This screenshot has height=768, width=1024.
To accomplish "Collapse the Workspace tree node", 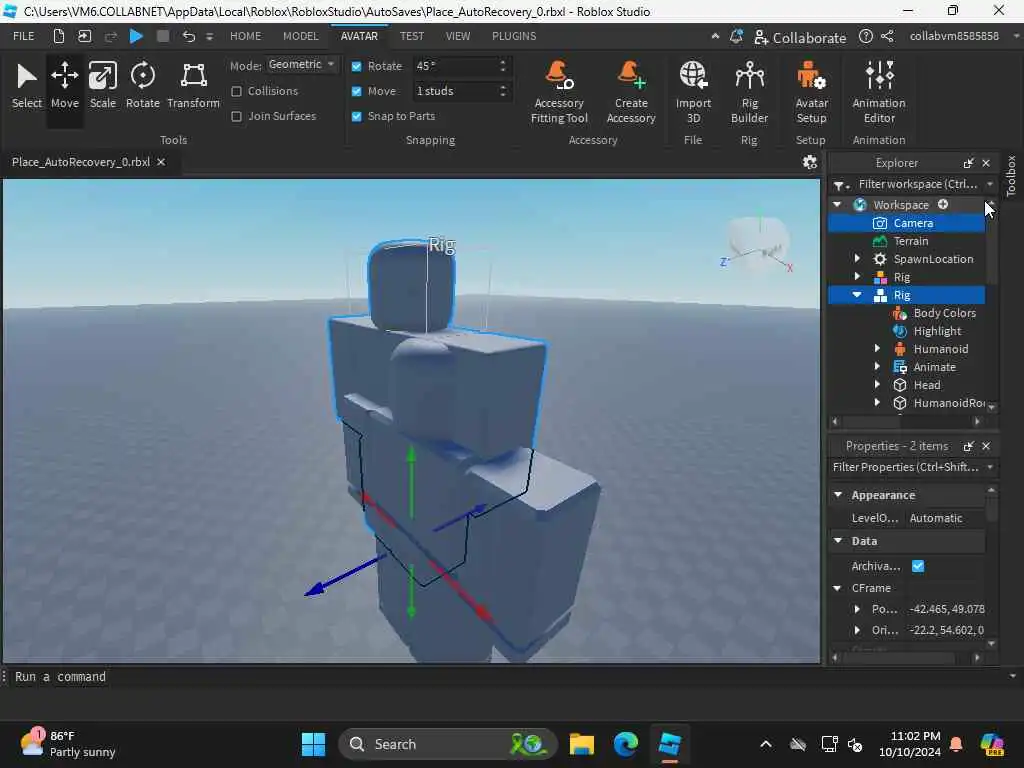I will click(837, 205).
